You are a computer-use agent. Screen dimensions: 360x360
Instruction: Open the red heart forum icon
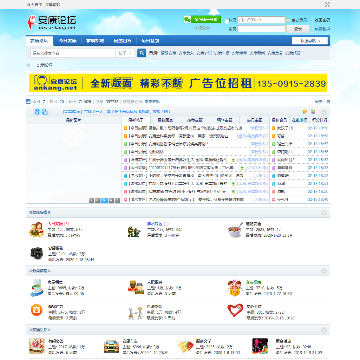235,310
